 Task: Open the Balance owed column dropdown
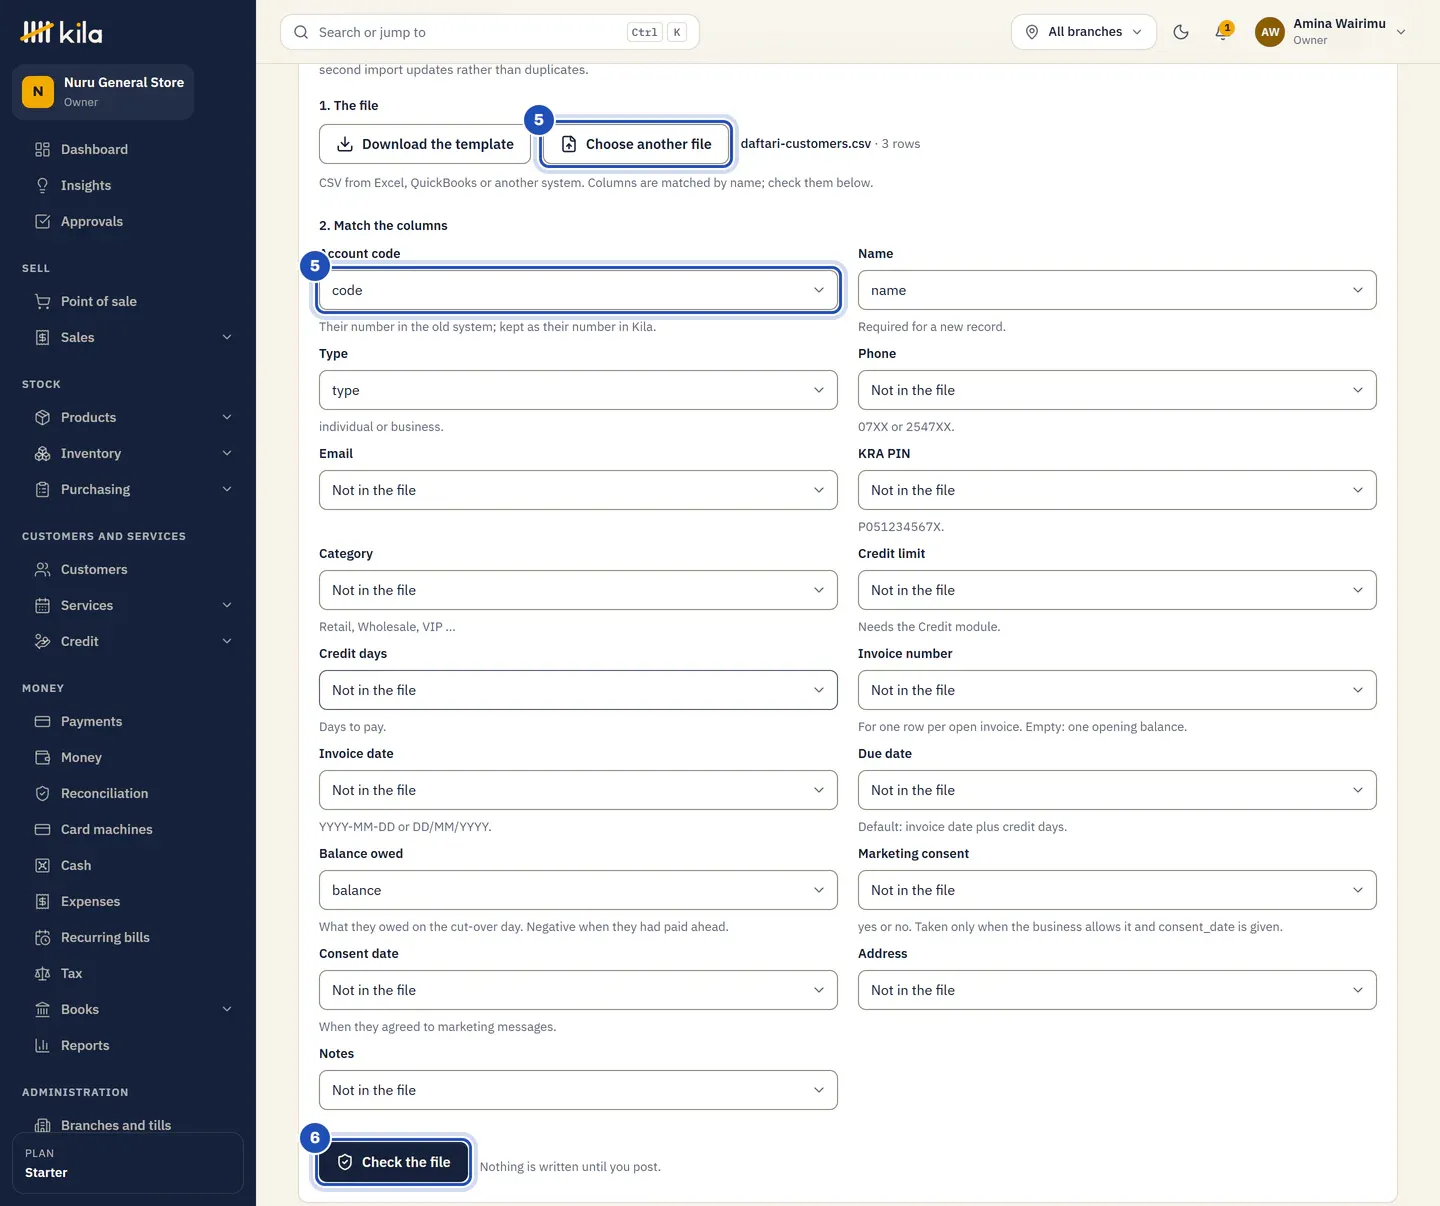[x=578, y=890]
